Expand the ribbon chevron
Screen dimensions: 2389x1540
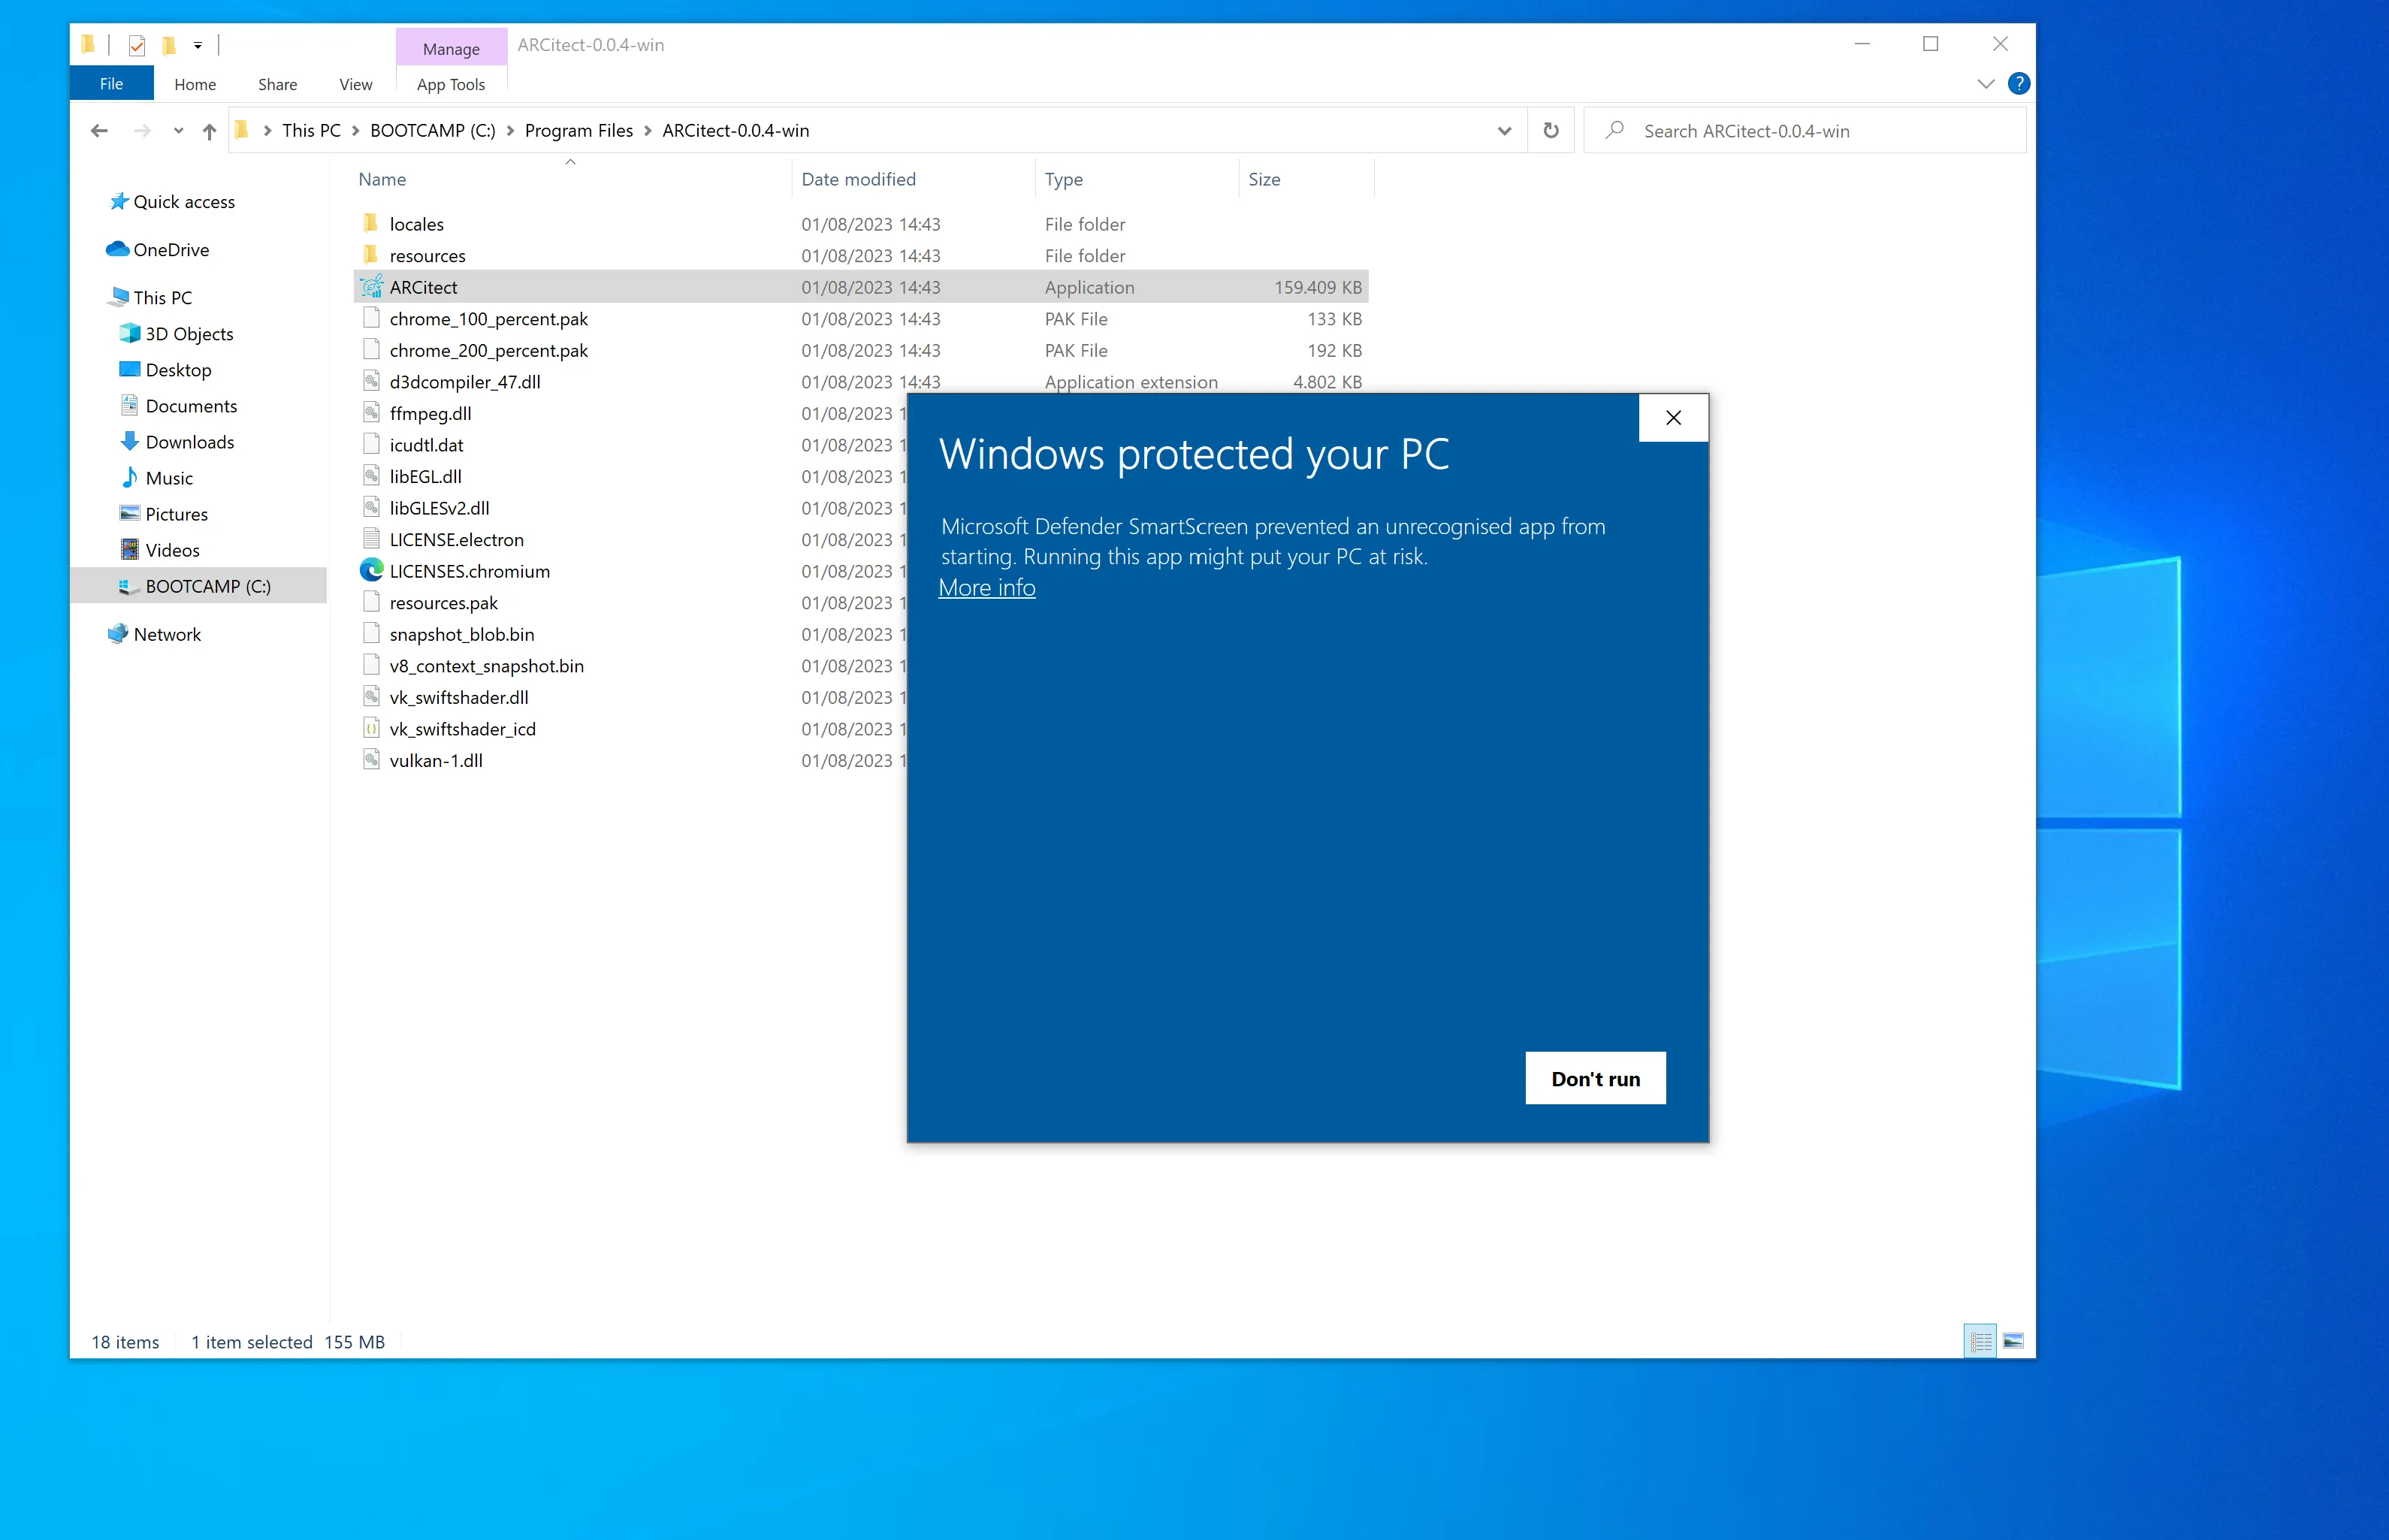[x=1986, y=84]
